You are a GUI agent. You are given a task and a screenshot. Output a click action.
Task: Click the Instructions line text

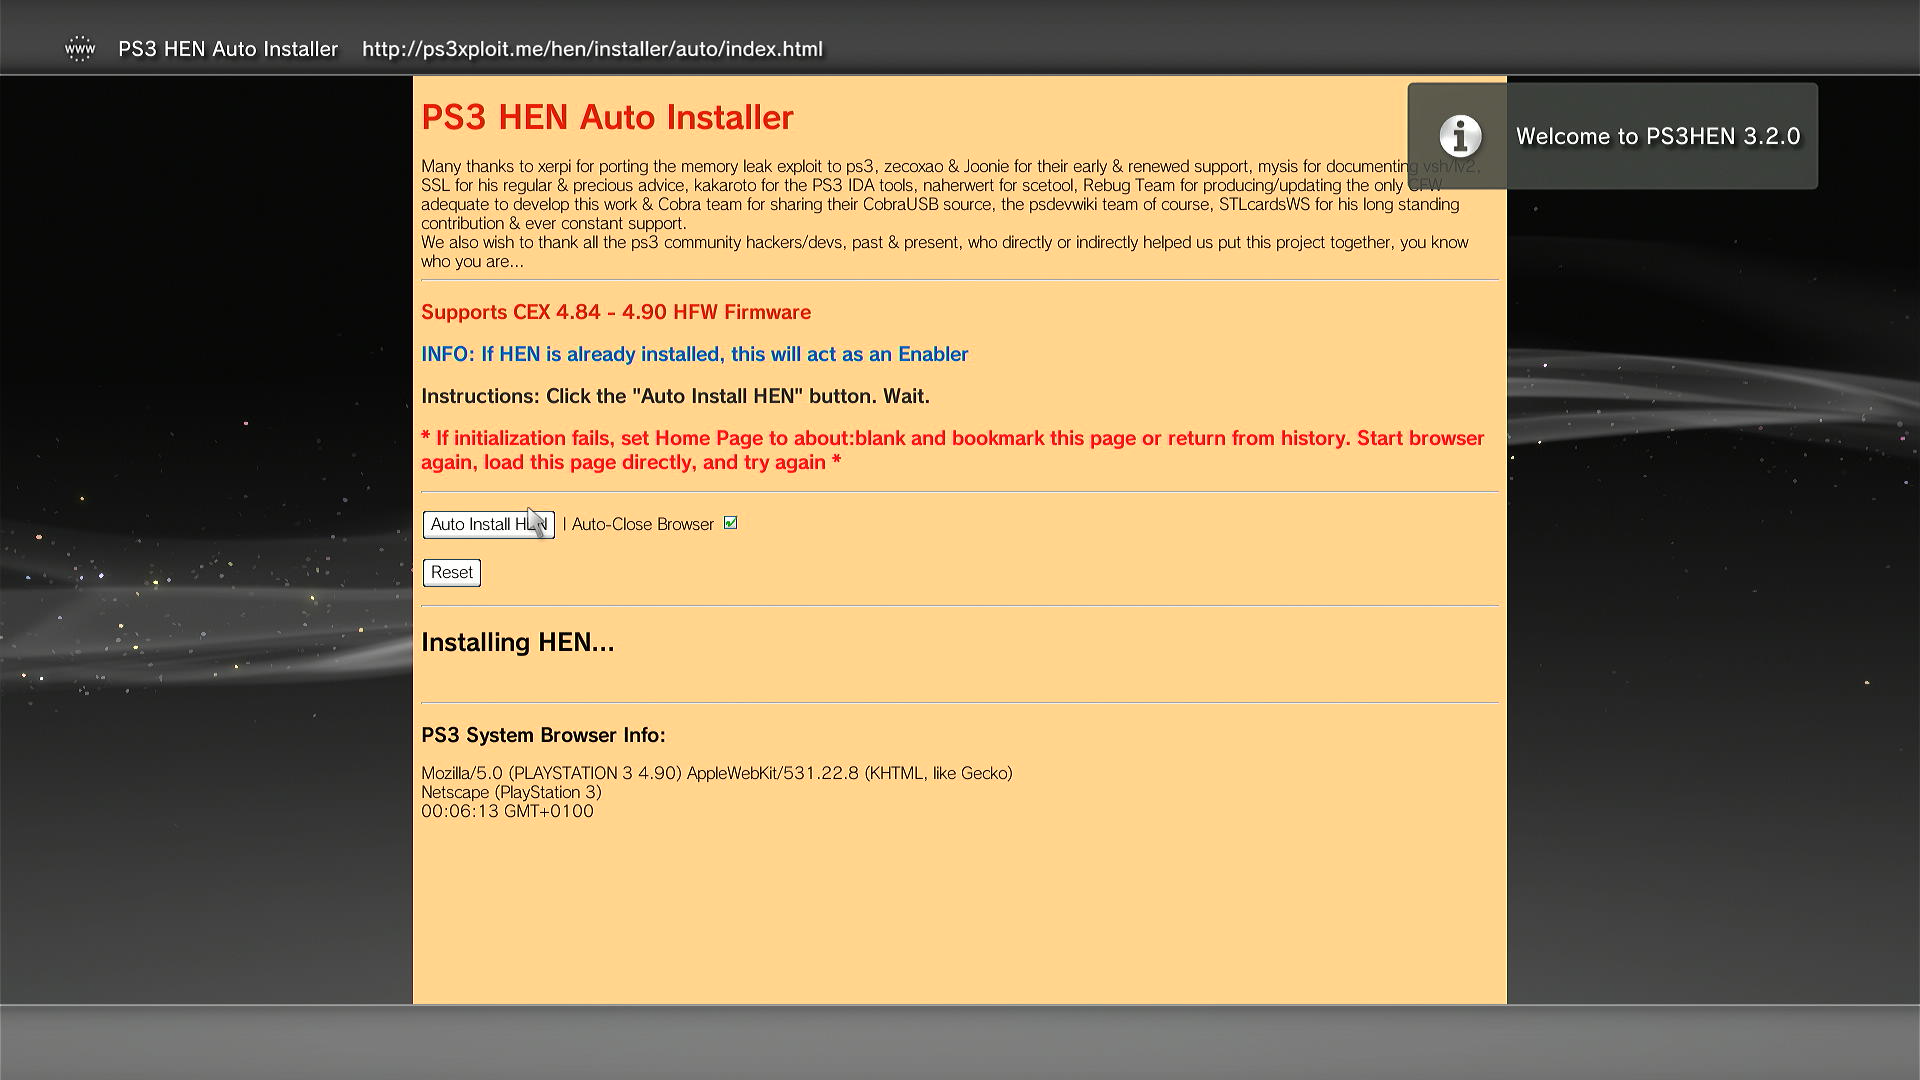pos(675,396)
